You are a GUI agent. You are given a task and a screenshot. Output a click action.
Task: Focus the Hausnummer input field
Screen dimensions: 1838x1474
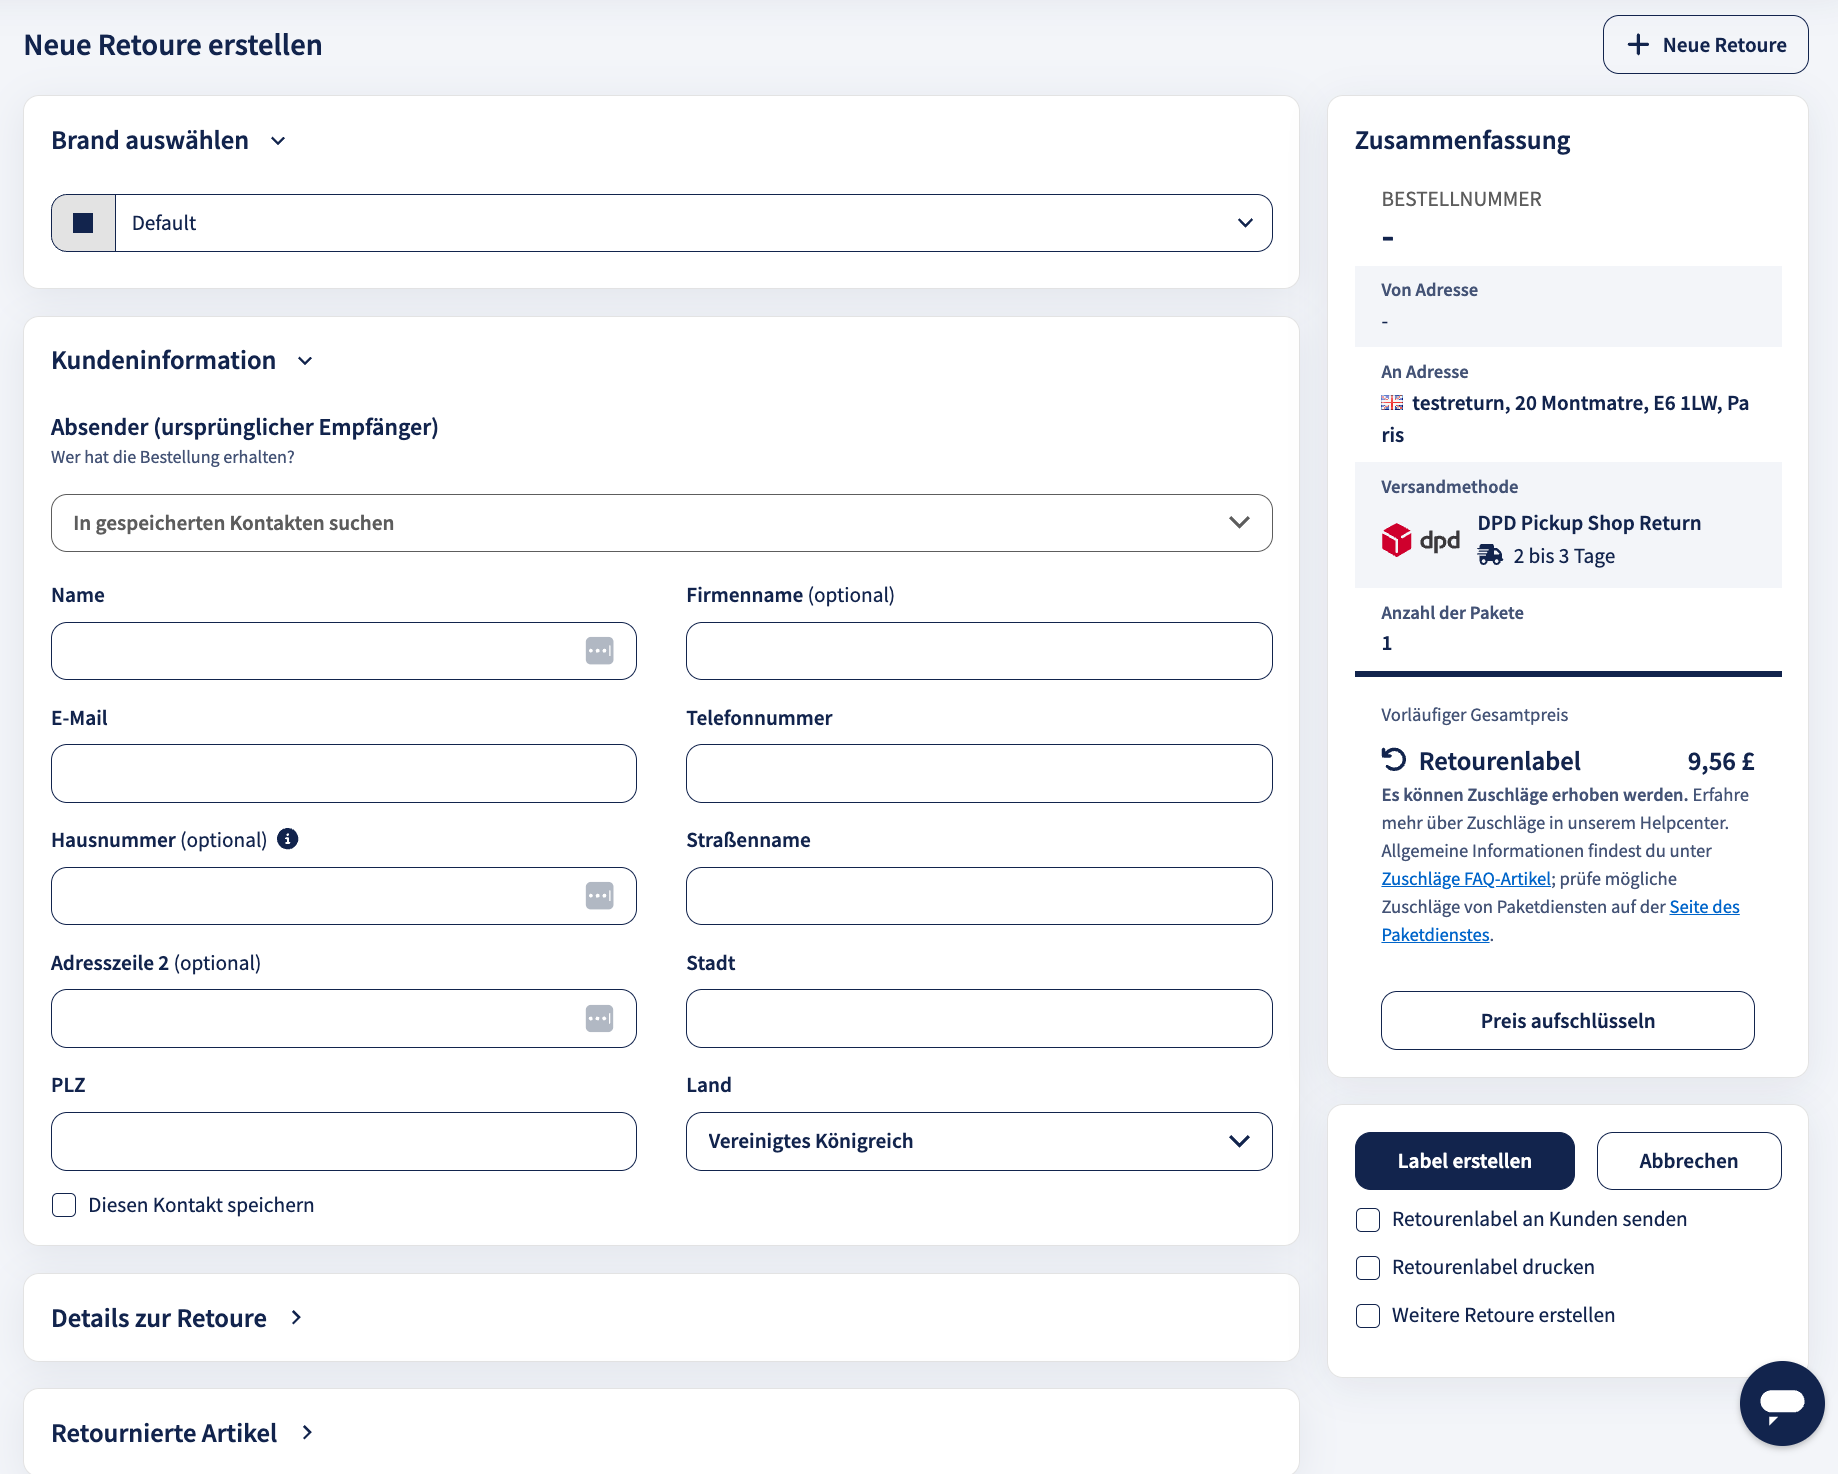(x=344, y=896)
